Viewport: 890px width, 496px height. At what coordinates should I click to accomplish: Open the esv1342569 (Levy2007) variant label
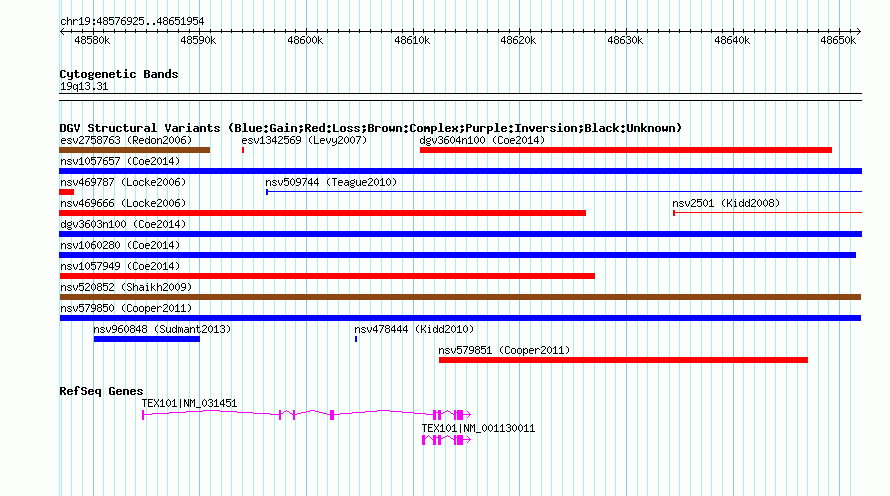point(304,140)
